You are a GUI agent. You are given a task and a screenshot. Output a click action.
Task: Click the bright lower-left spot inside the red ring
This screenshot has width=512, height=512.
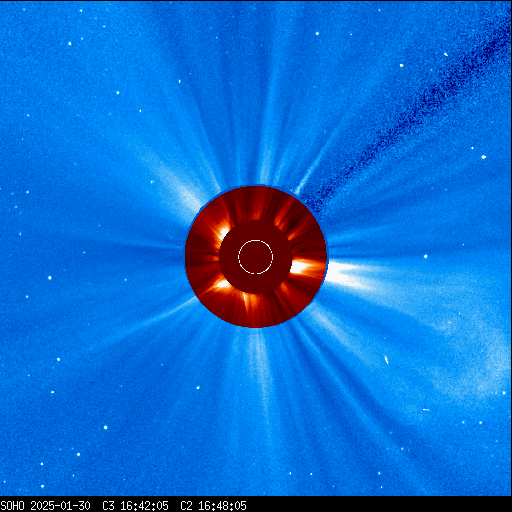(x=222, y=284)
